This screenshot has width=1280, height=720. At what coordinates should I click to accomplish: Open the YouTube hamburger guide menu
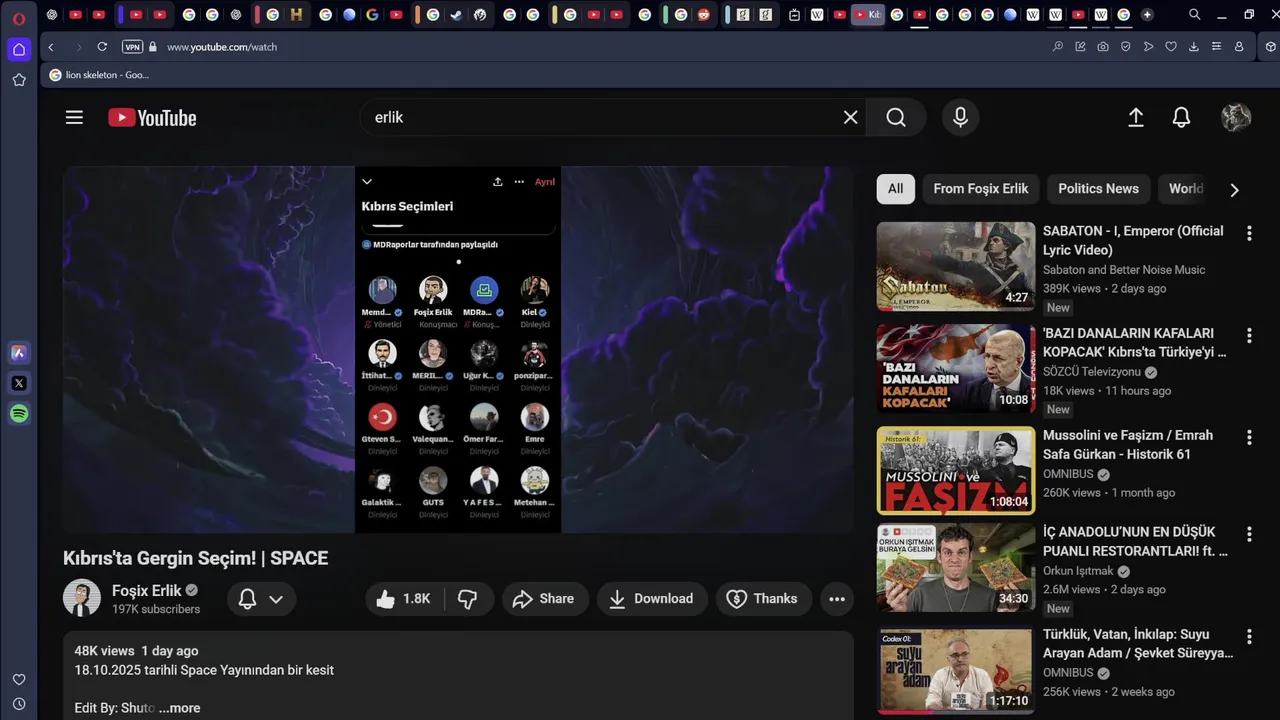click(74, 117)
